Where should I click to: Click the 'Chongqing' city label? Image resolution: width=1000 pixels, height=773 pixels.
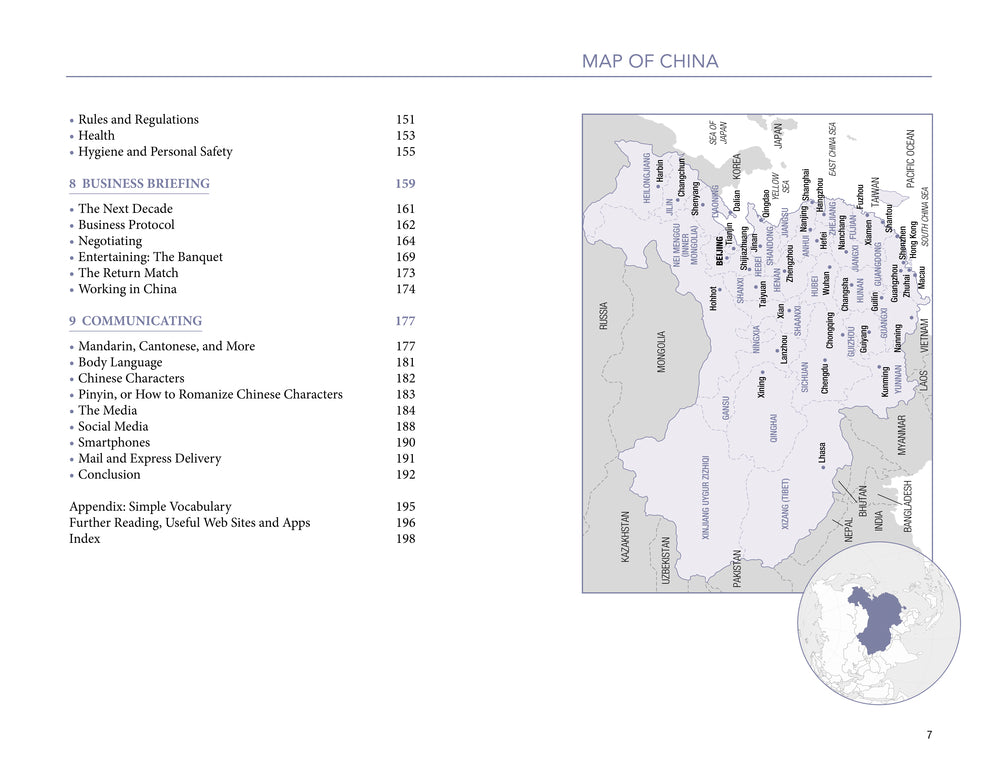pyautogui.click(x=830, y=330)
